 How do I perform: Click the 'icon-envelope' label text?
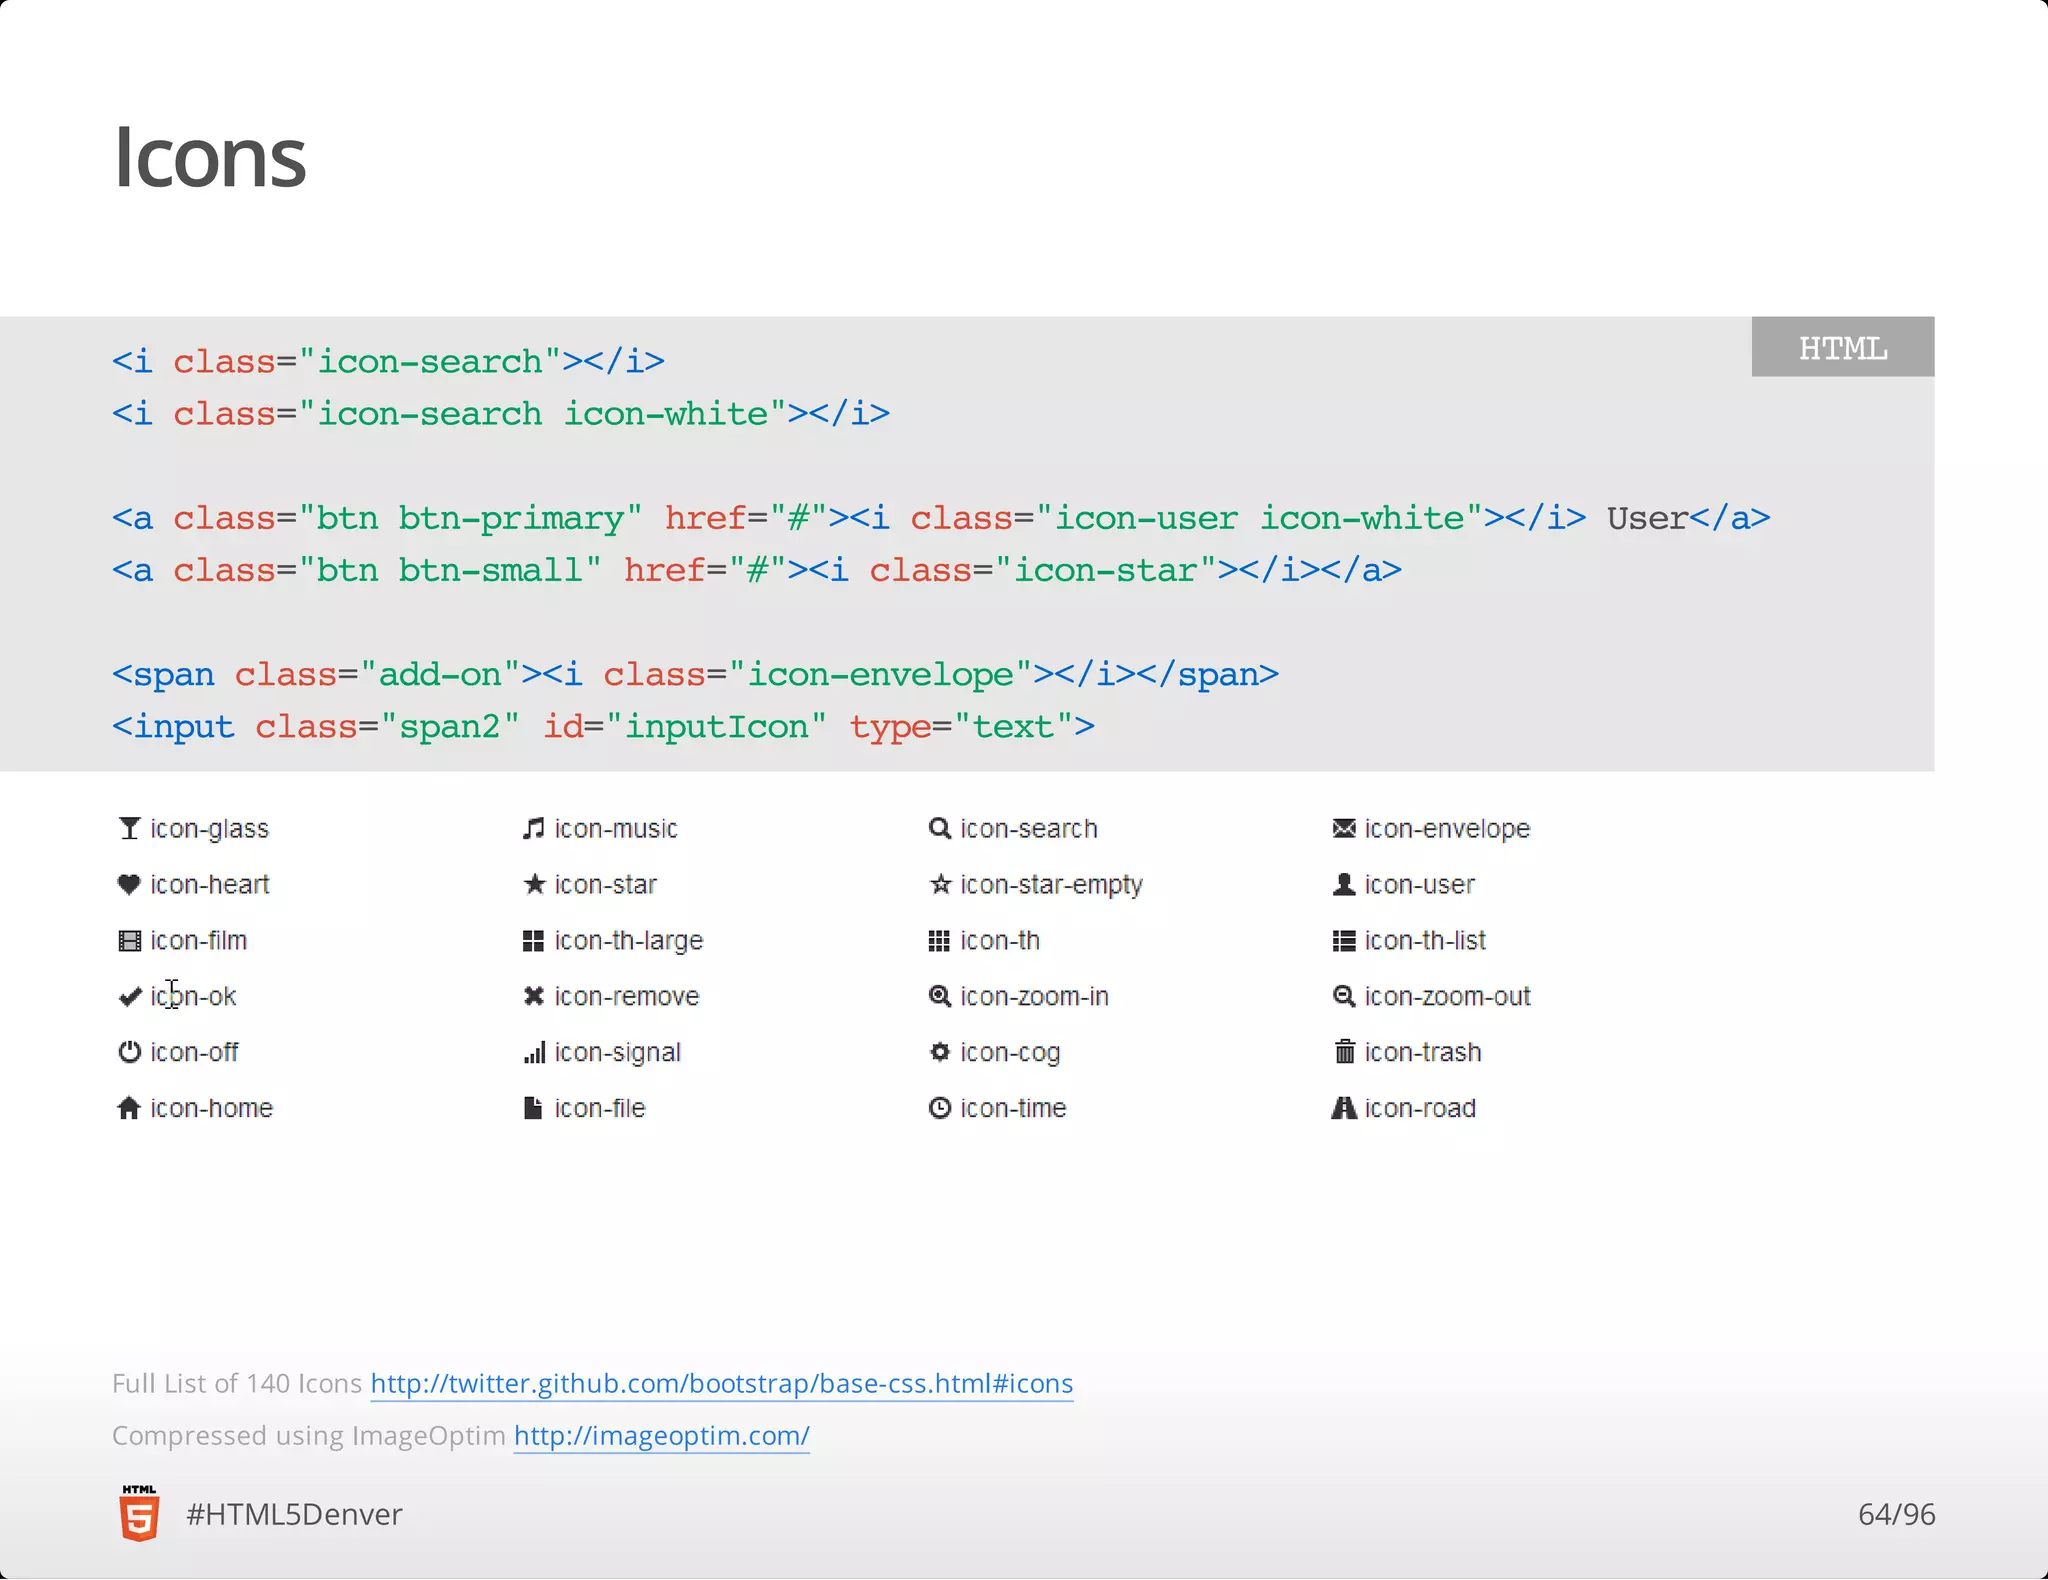tap(1447, 829)
